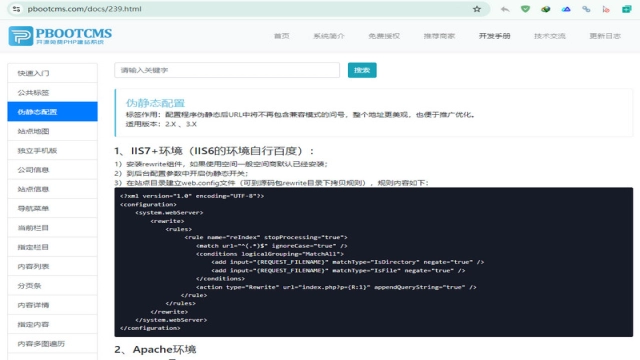
Task: Open 技术交流 navigation item
Action: pyautogui.click(x=550, y=36)
